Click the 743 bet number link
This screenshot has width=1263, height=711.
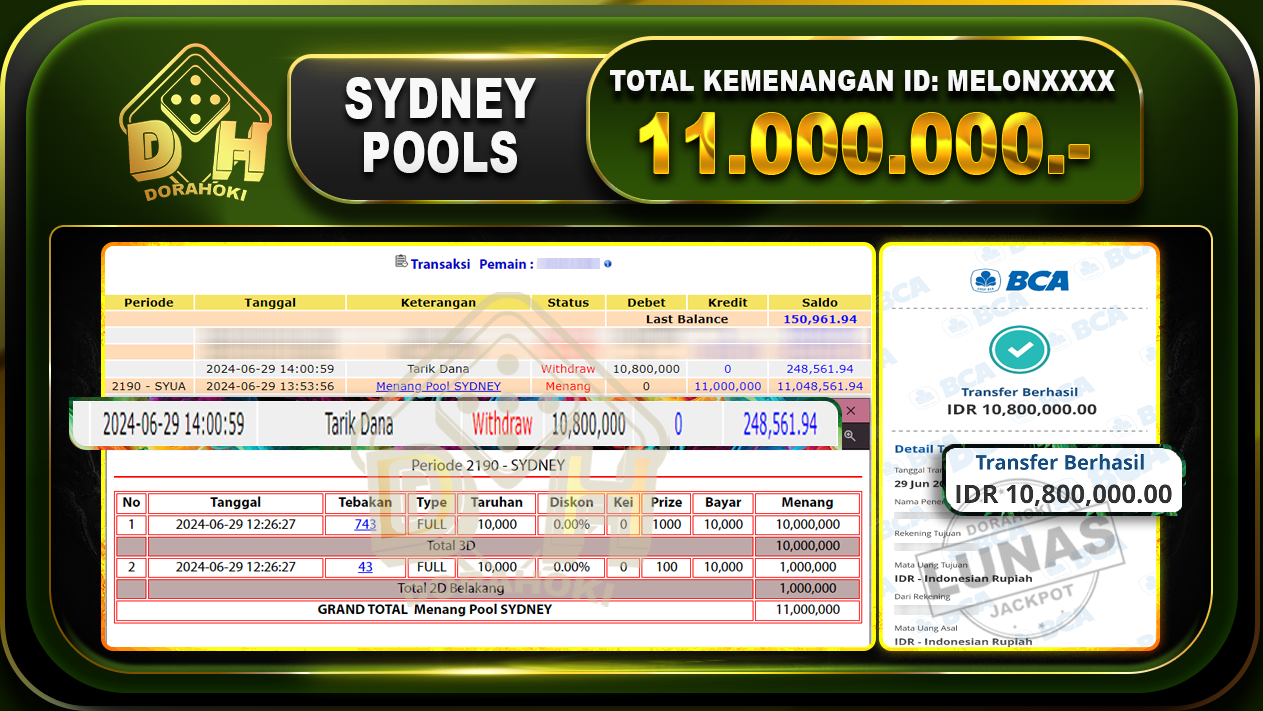364,524
